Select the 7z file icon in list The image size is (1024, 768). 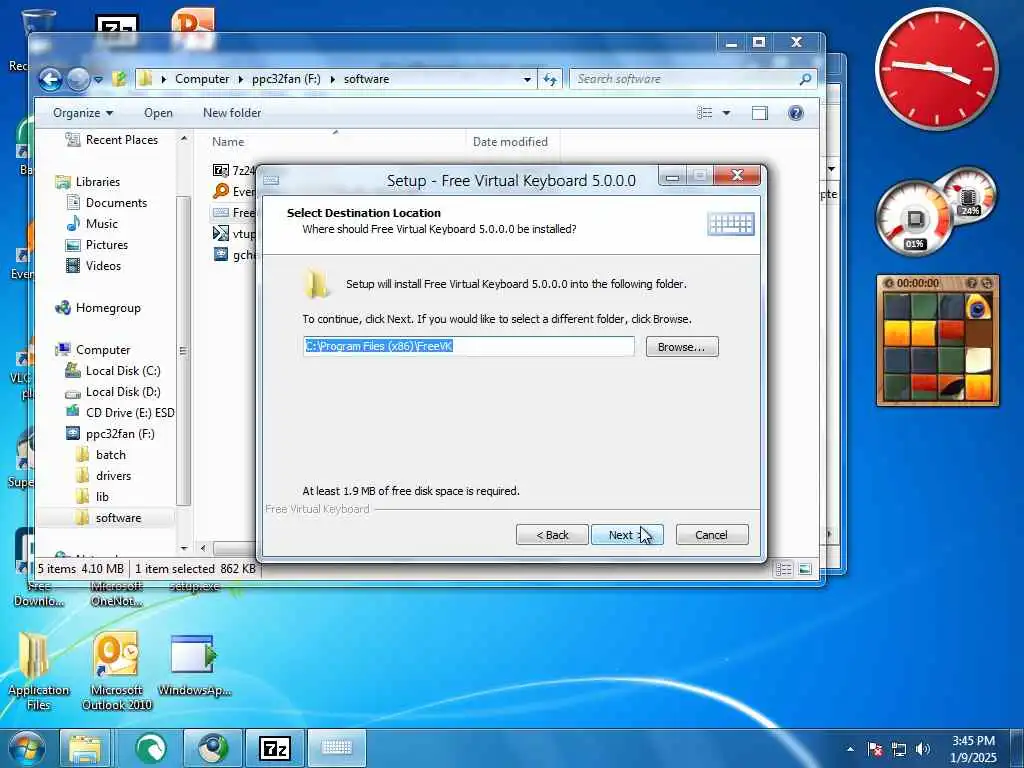[221, 170]
